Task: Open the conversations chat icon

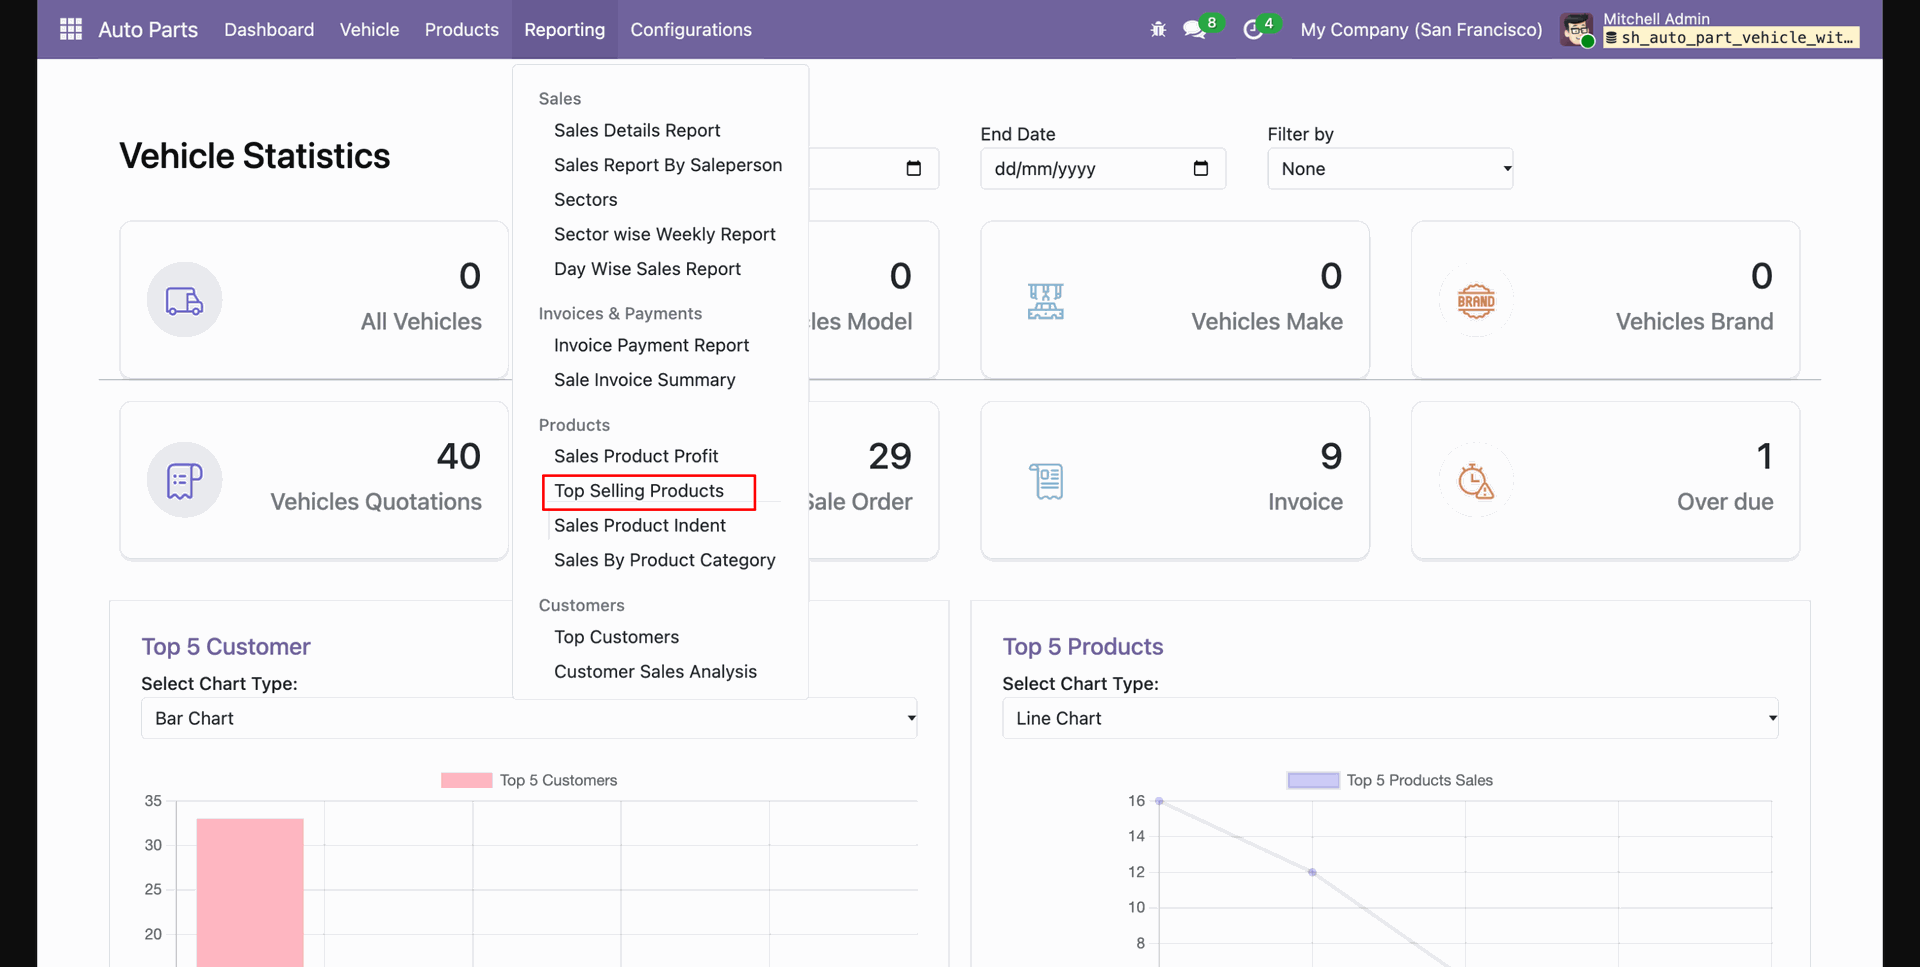Action: point(1195,29)
